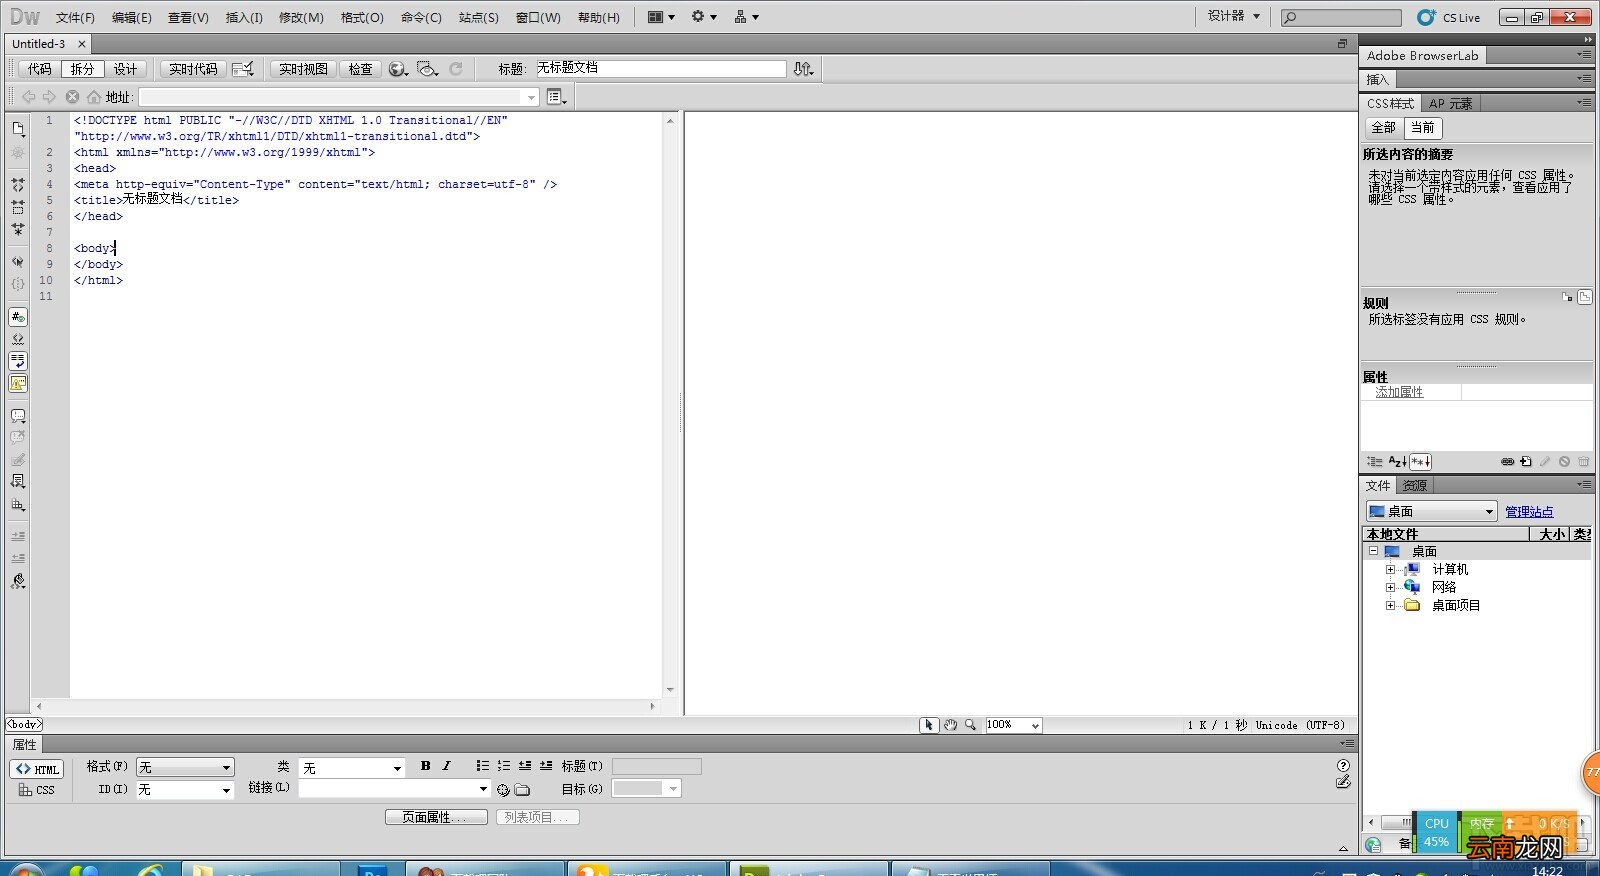This screenshot has height=876, width=1600.
Task: Click the Attach style sheet link icon
Action: coord(1507,462)
